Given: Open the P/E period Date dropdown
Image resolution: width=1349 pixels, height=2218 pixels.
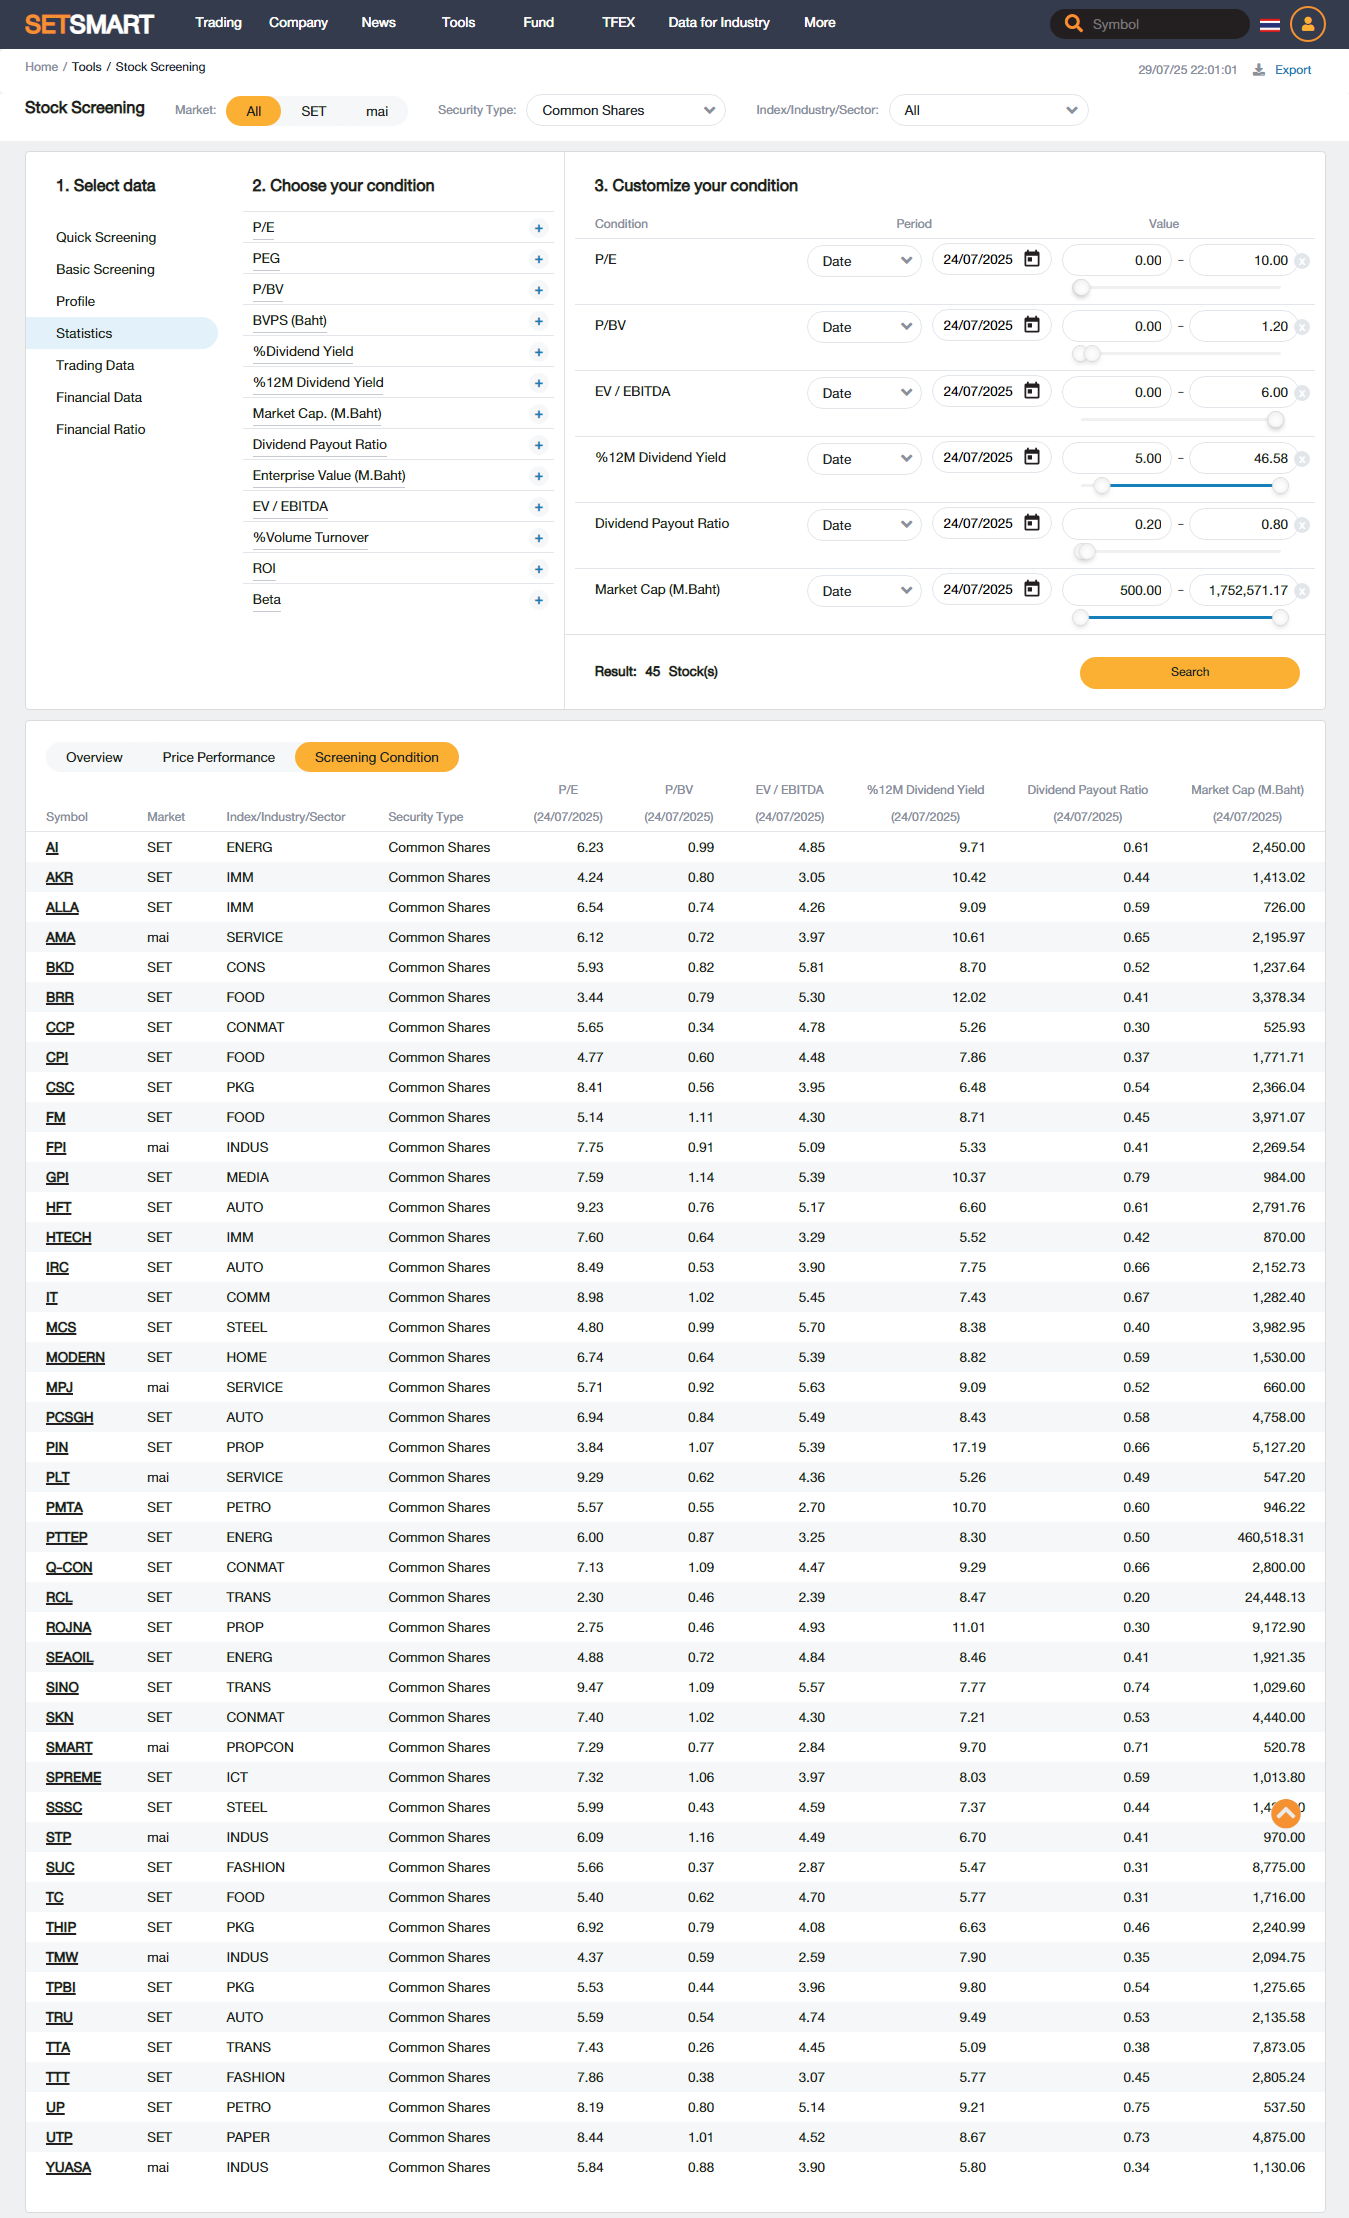Looking at the screenshot, I should point(864,261).
